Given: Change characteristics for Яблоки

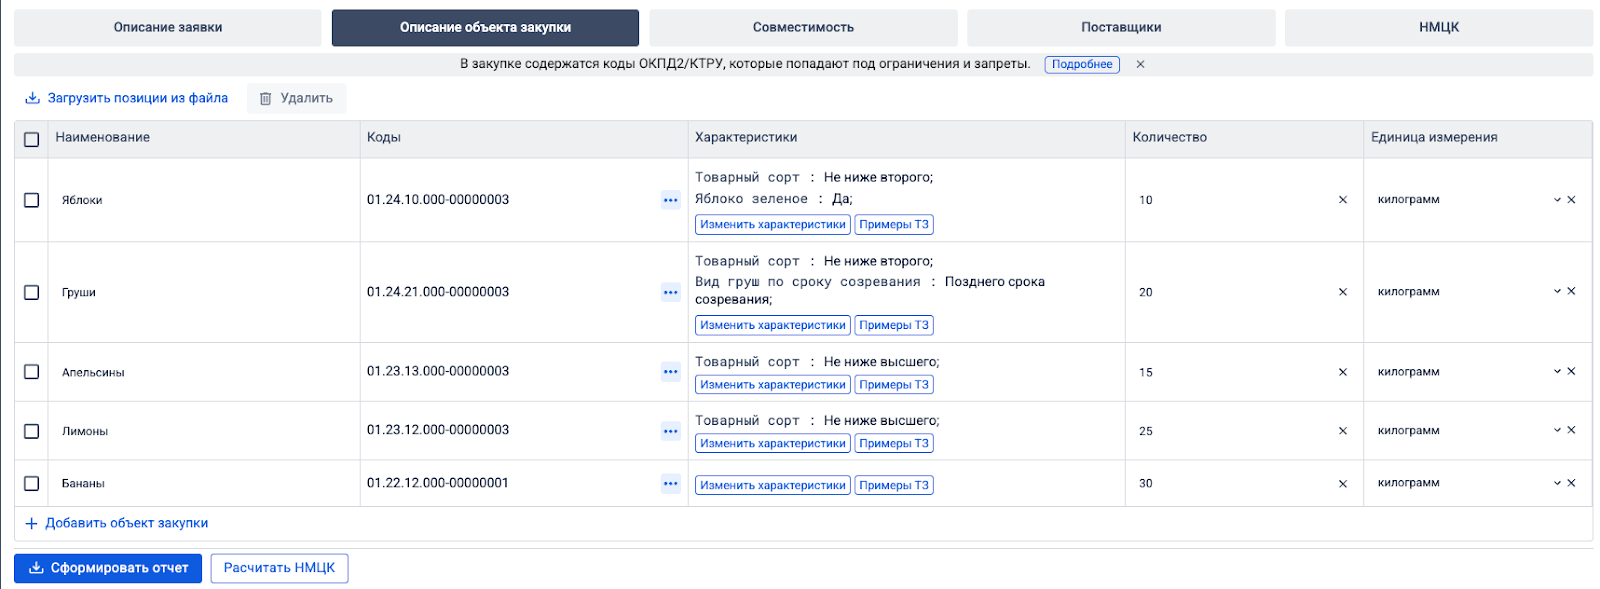Looking at the screenshot, I should tap(773, 225).
